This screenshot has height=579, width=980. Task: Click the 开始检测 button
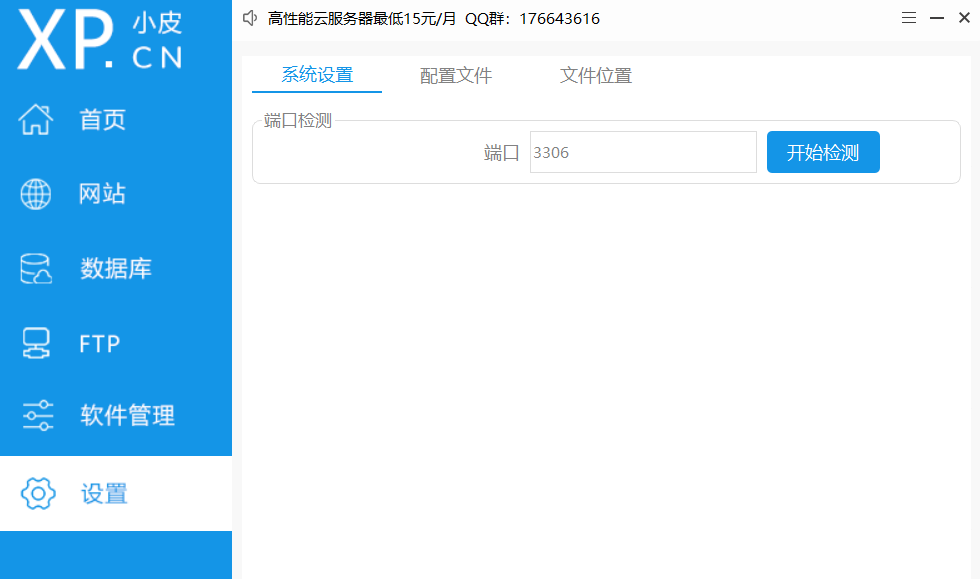point(823,152)
